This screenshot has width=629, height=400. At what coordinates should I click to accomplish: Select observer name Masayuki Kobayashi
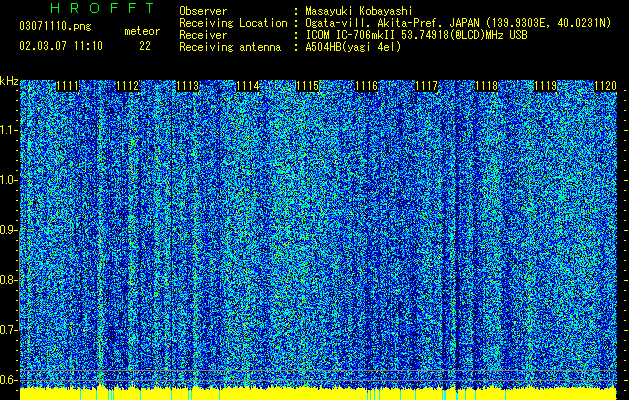(x=358, y=11)
